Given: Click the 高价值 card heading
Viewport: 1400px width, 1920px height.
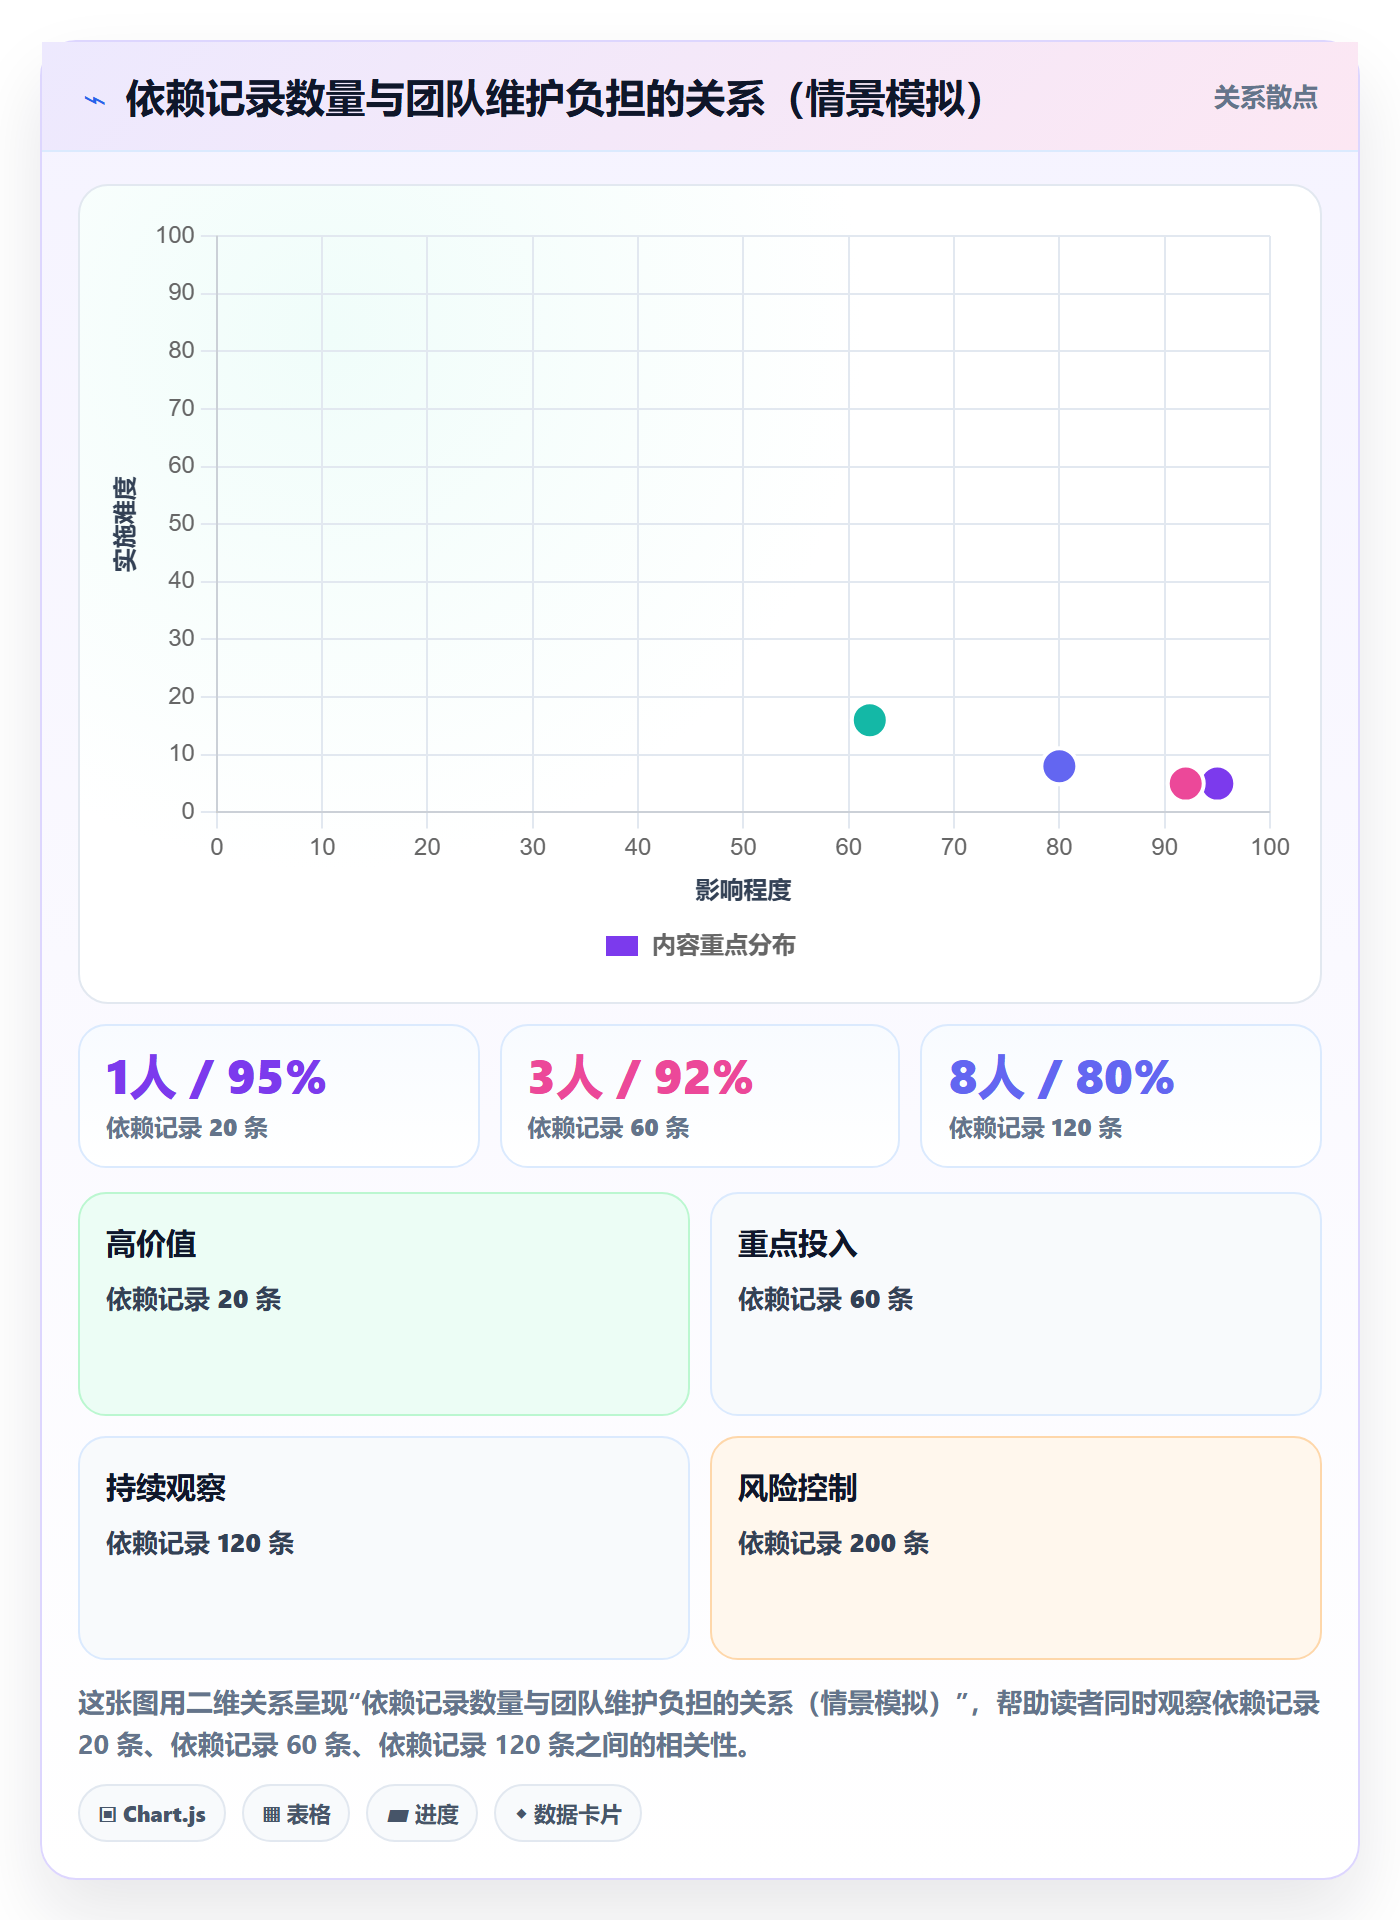Looking at the screenshot, I should (x=151, y=1244).
